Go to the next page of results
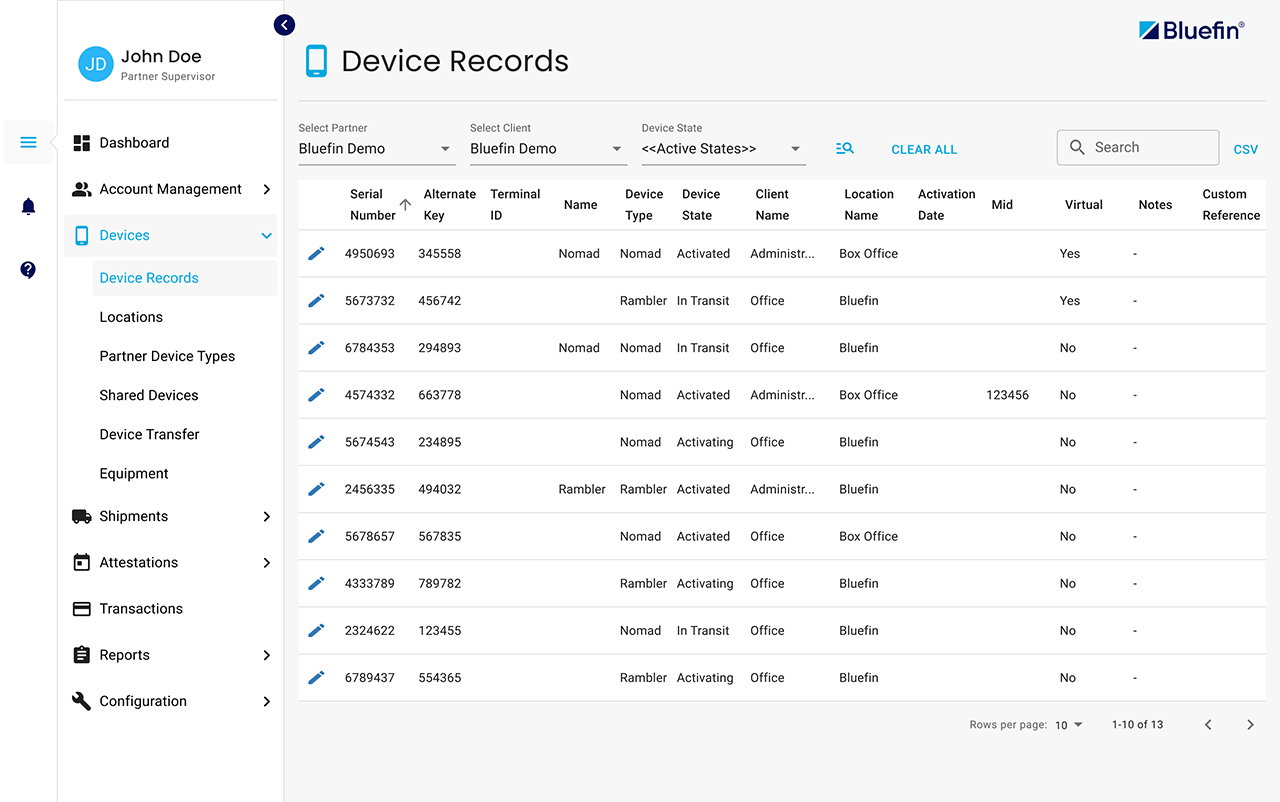The width and height of the screenshot is (1280, 802). 1250,725
